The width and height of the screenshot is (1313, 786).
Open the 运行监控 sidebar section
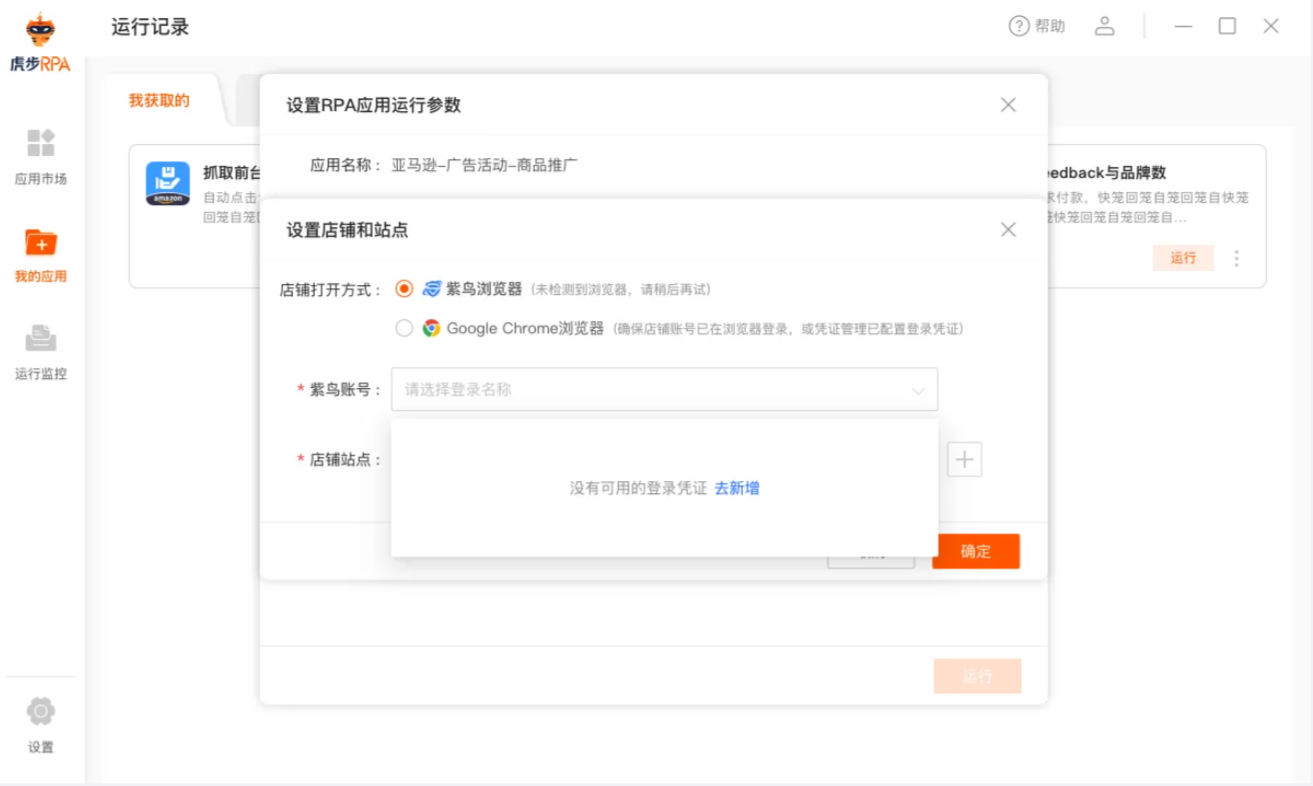coord(41,352)
